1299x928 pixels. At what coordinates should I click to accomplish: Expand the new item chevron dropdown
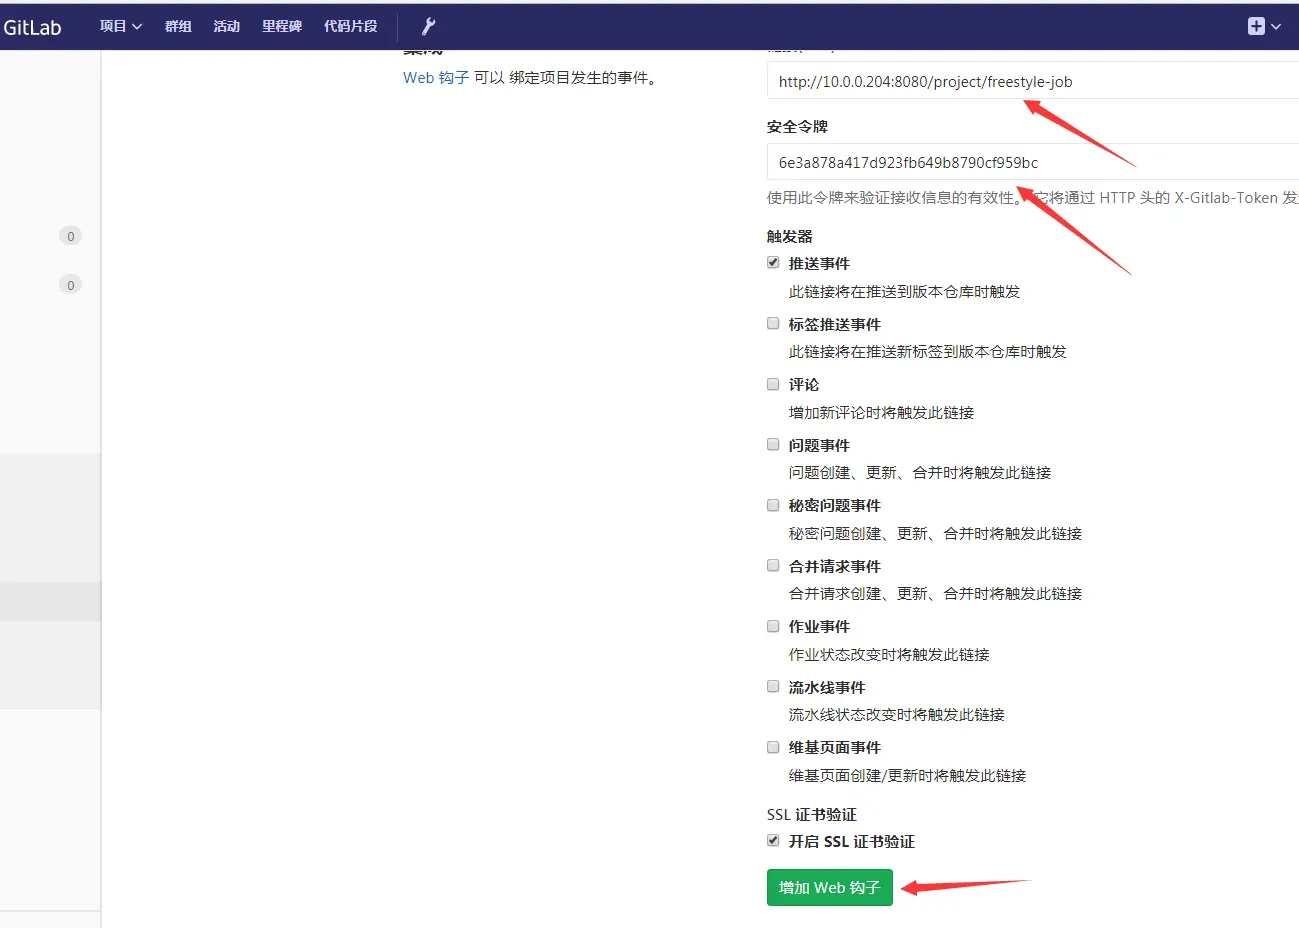[1276, 27]
